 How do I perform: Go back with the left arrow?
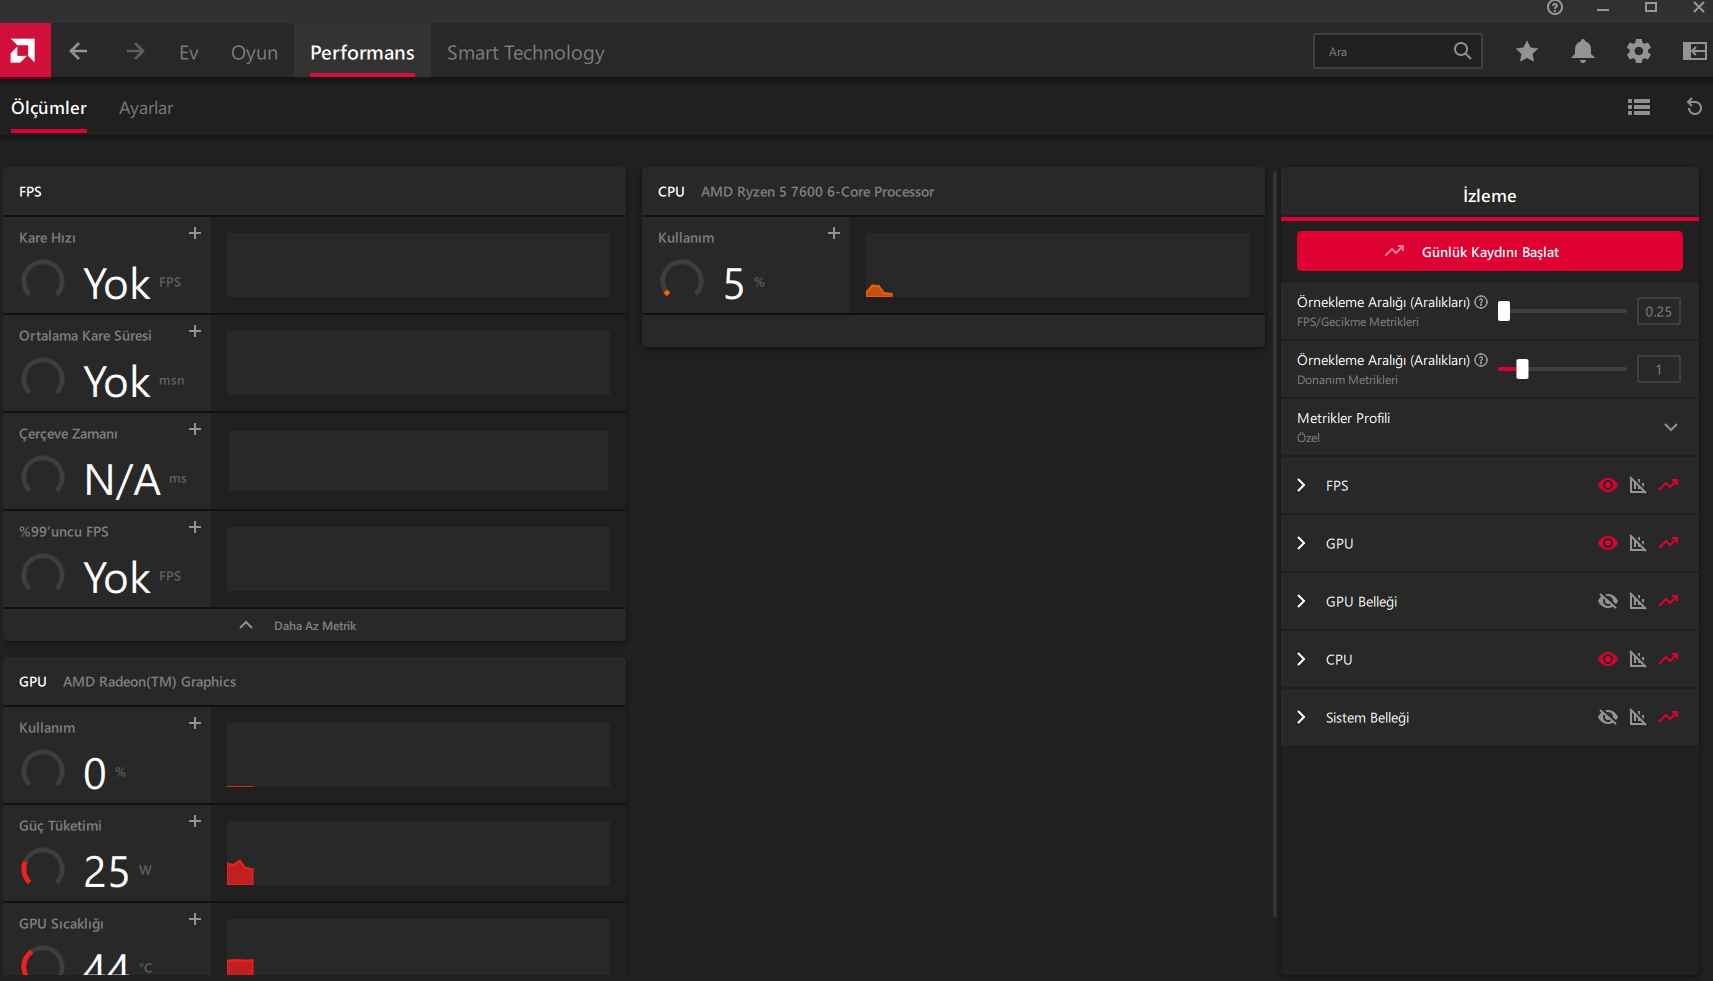tap(78, 51)
